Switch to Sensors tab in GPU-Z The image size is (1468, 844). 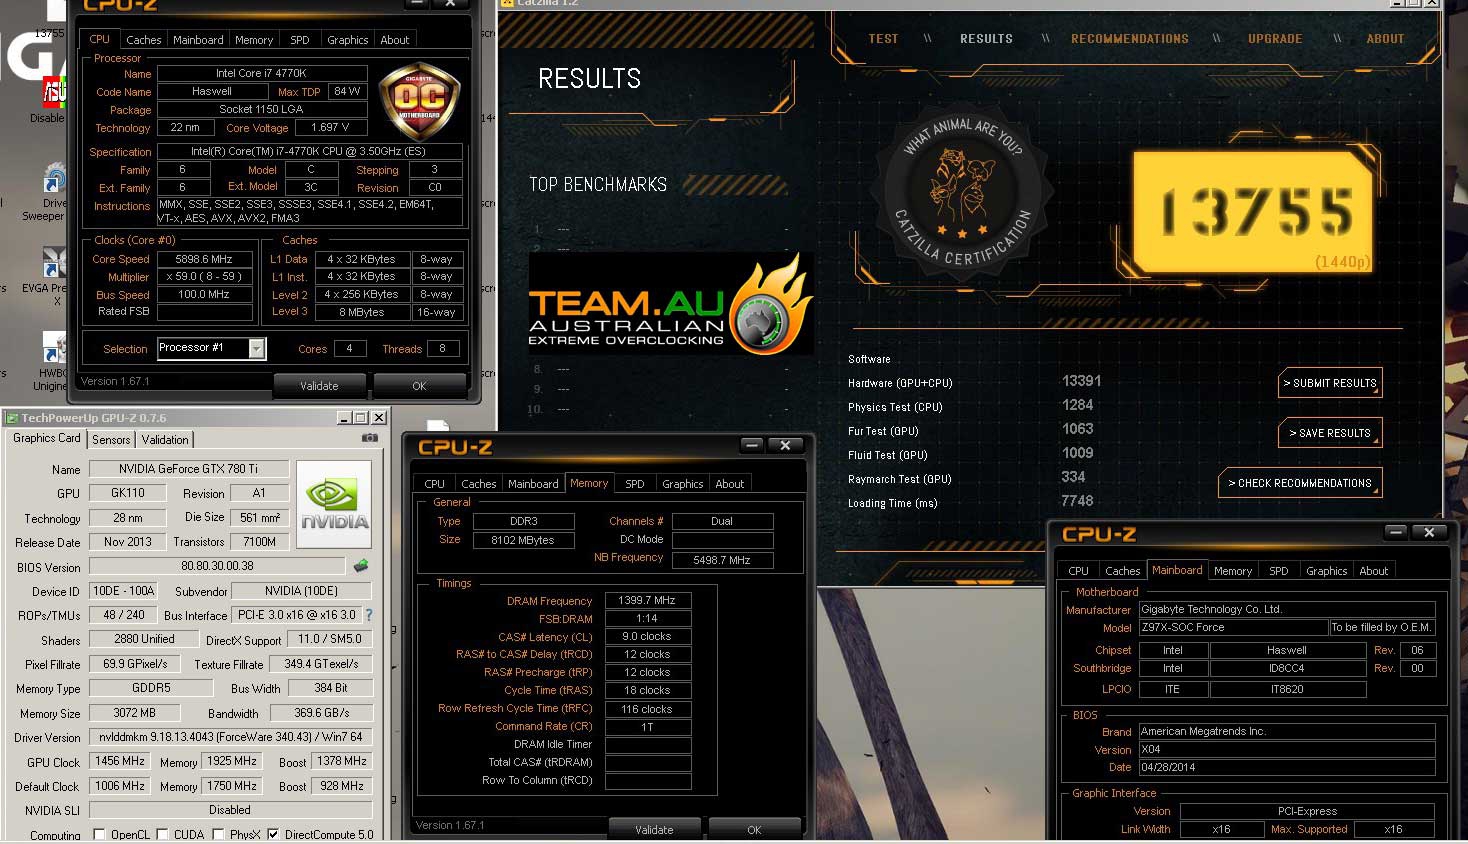tap(111, 440)
